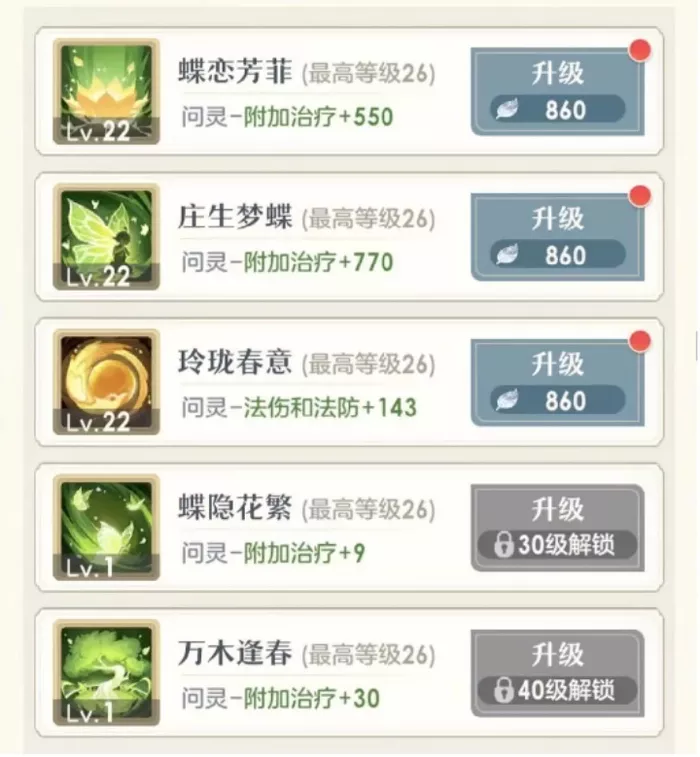Screen dimensions: 700x757
Task: Upgrade the 蝶恋芳菲 skill with 升级
Action: 558,91
